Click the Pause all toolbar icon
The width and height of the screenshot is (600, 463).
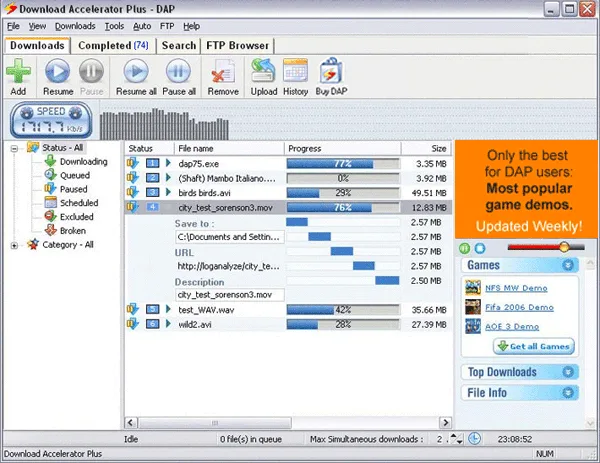pos(178,71)
